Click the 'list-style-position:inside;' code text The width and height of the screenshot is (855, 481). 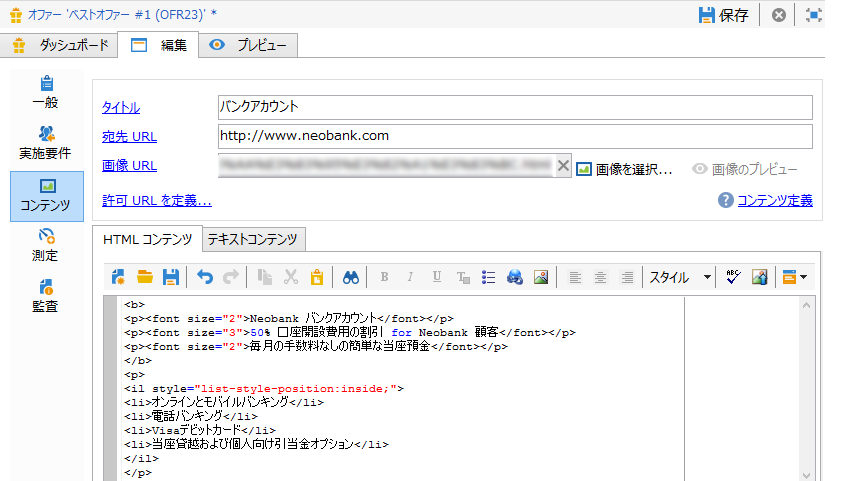point(295,388)
